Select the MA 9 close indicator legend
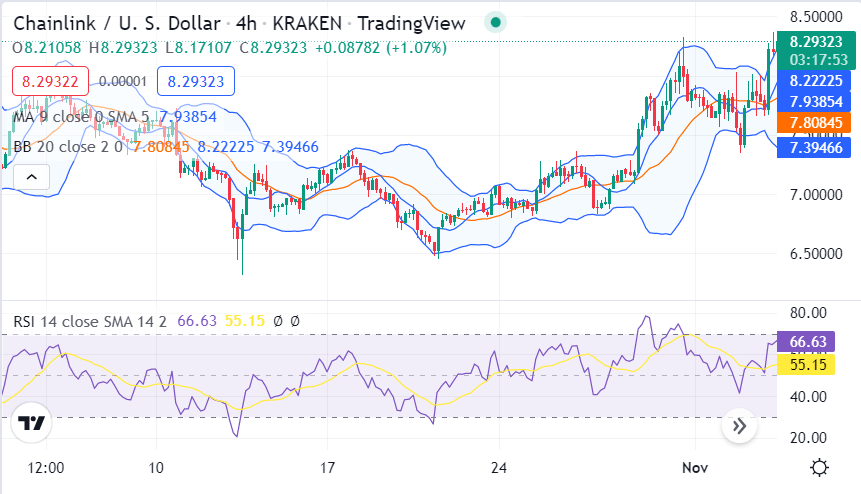The height and width of the screenshot is (494, 861). 81,117
